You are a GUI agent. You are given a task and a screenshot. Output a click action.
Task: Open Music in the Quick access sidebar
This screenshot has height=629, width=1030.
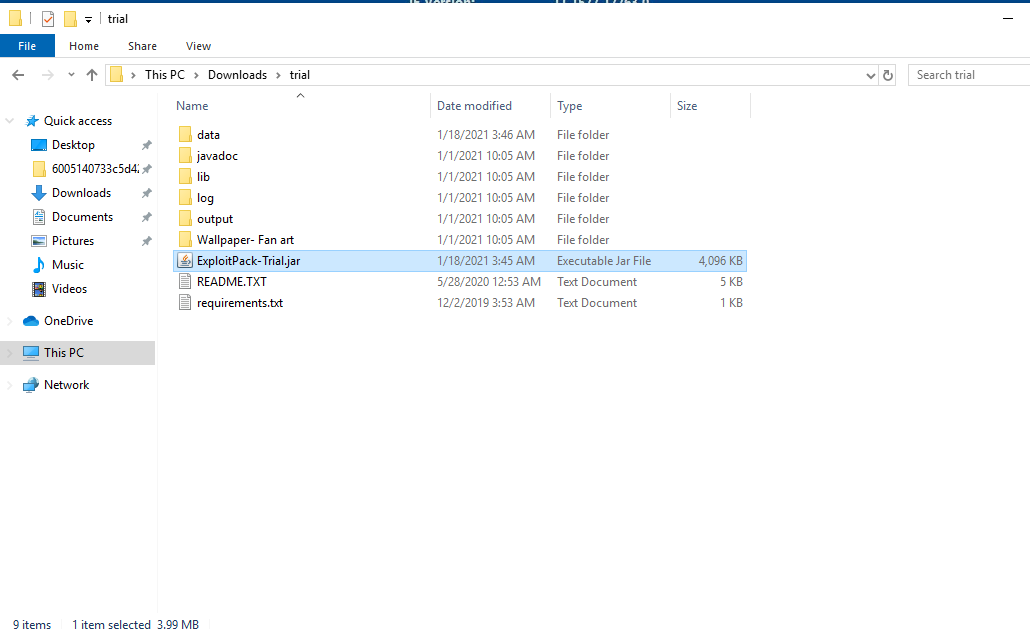[x=67, y=265]
